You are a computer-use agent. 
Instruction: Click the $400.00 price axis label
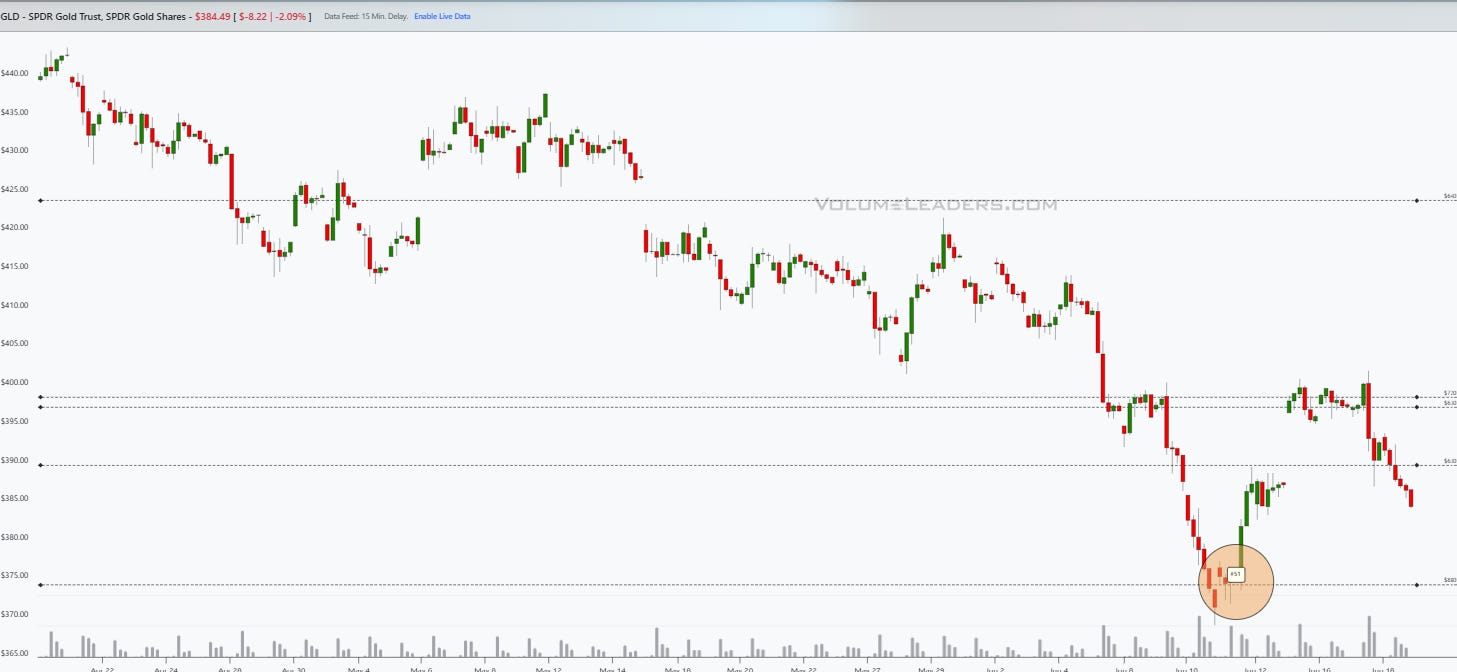point(14,382)
